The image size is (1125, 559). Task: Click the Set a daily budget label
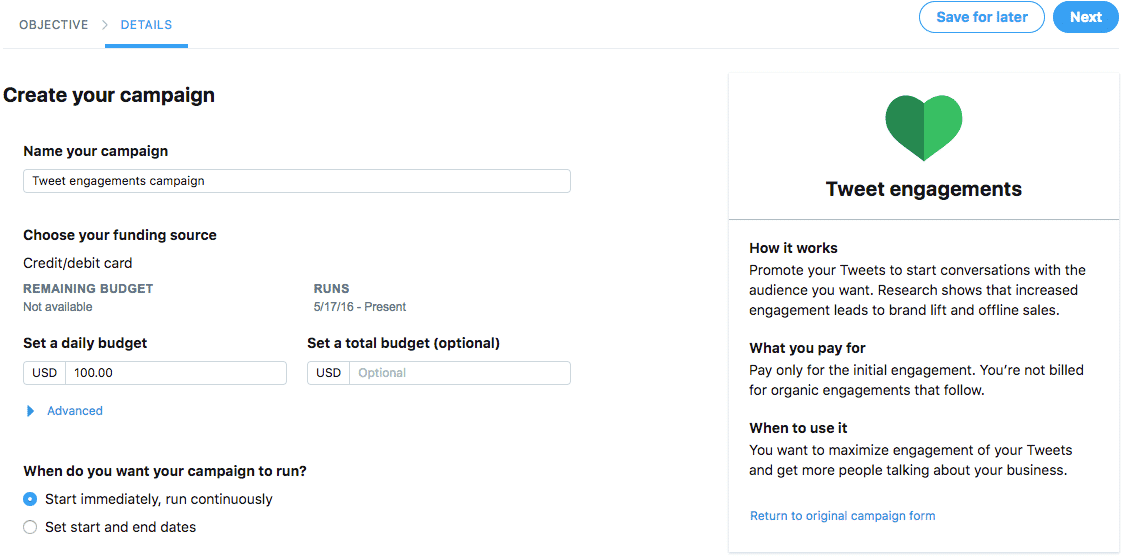[85, 343]
